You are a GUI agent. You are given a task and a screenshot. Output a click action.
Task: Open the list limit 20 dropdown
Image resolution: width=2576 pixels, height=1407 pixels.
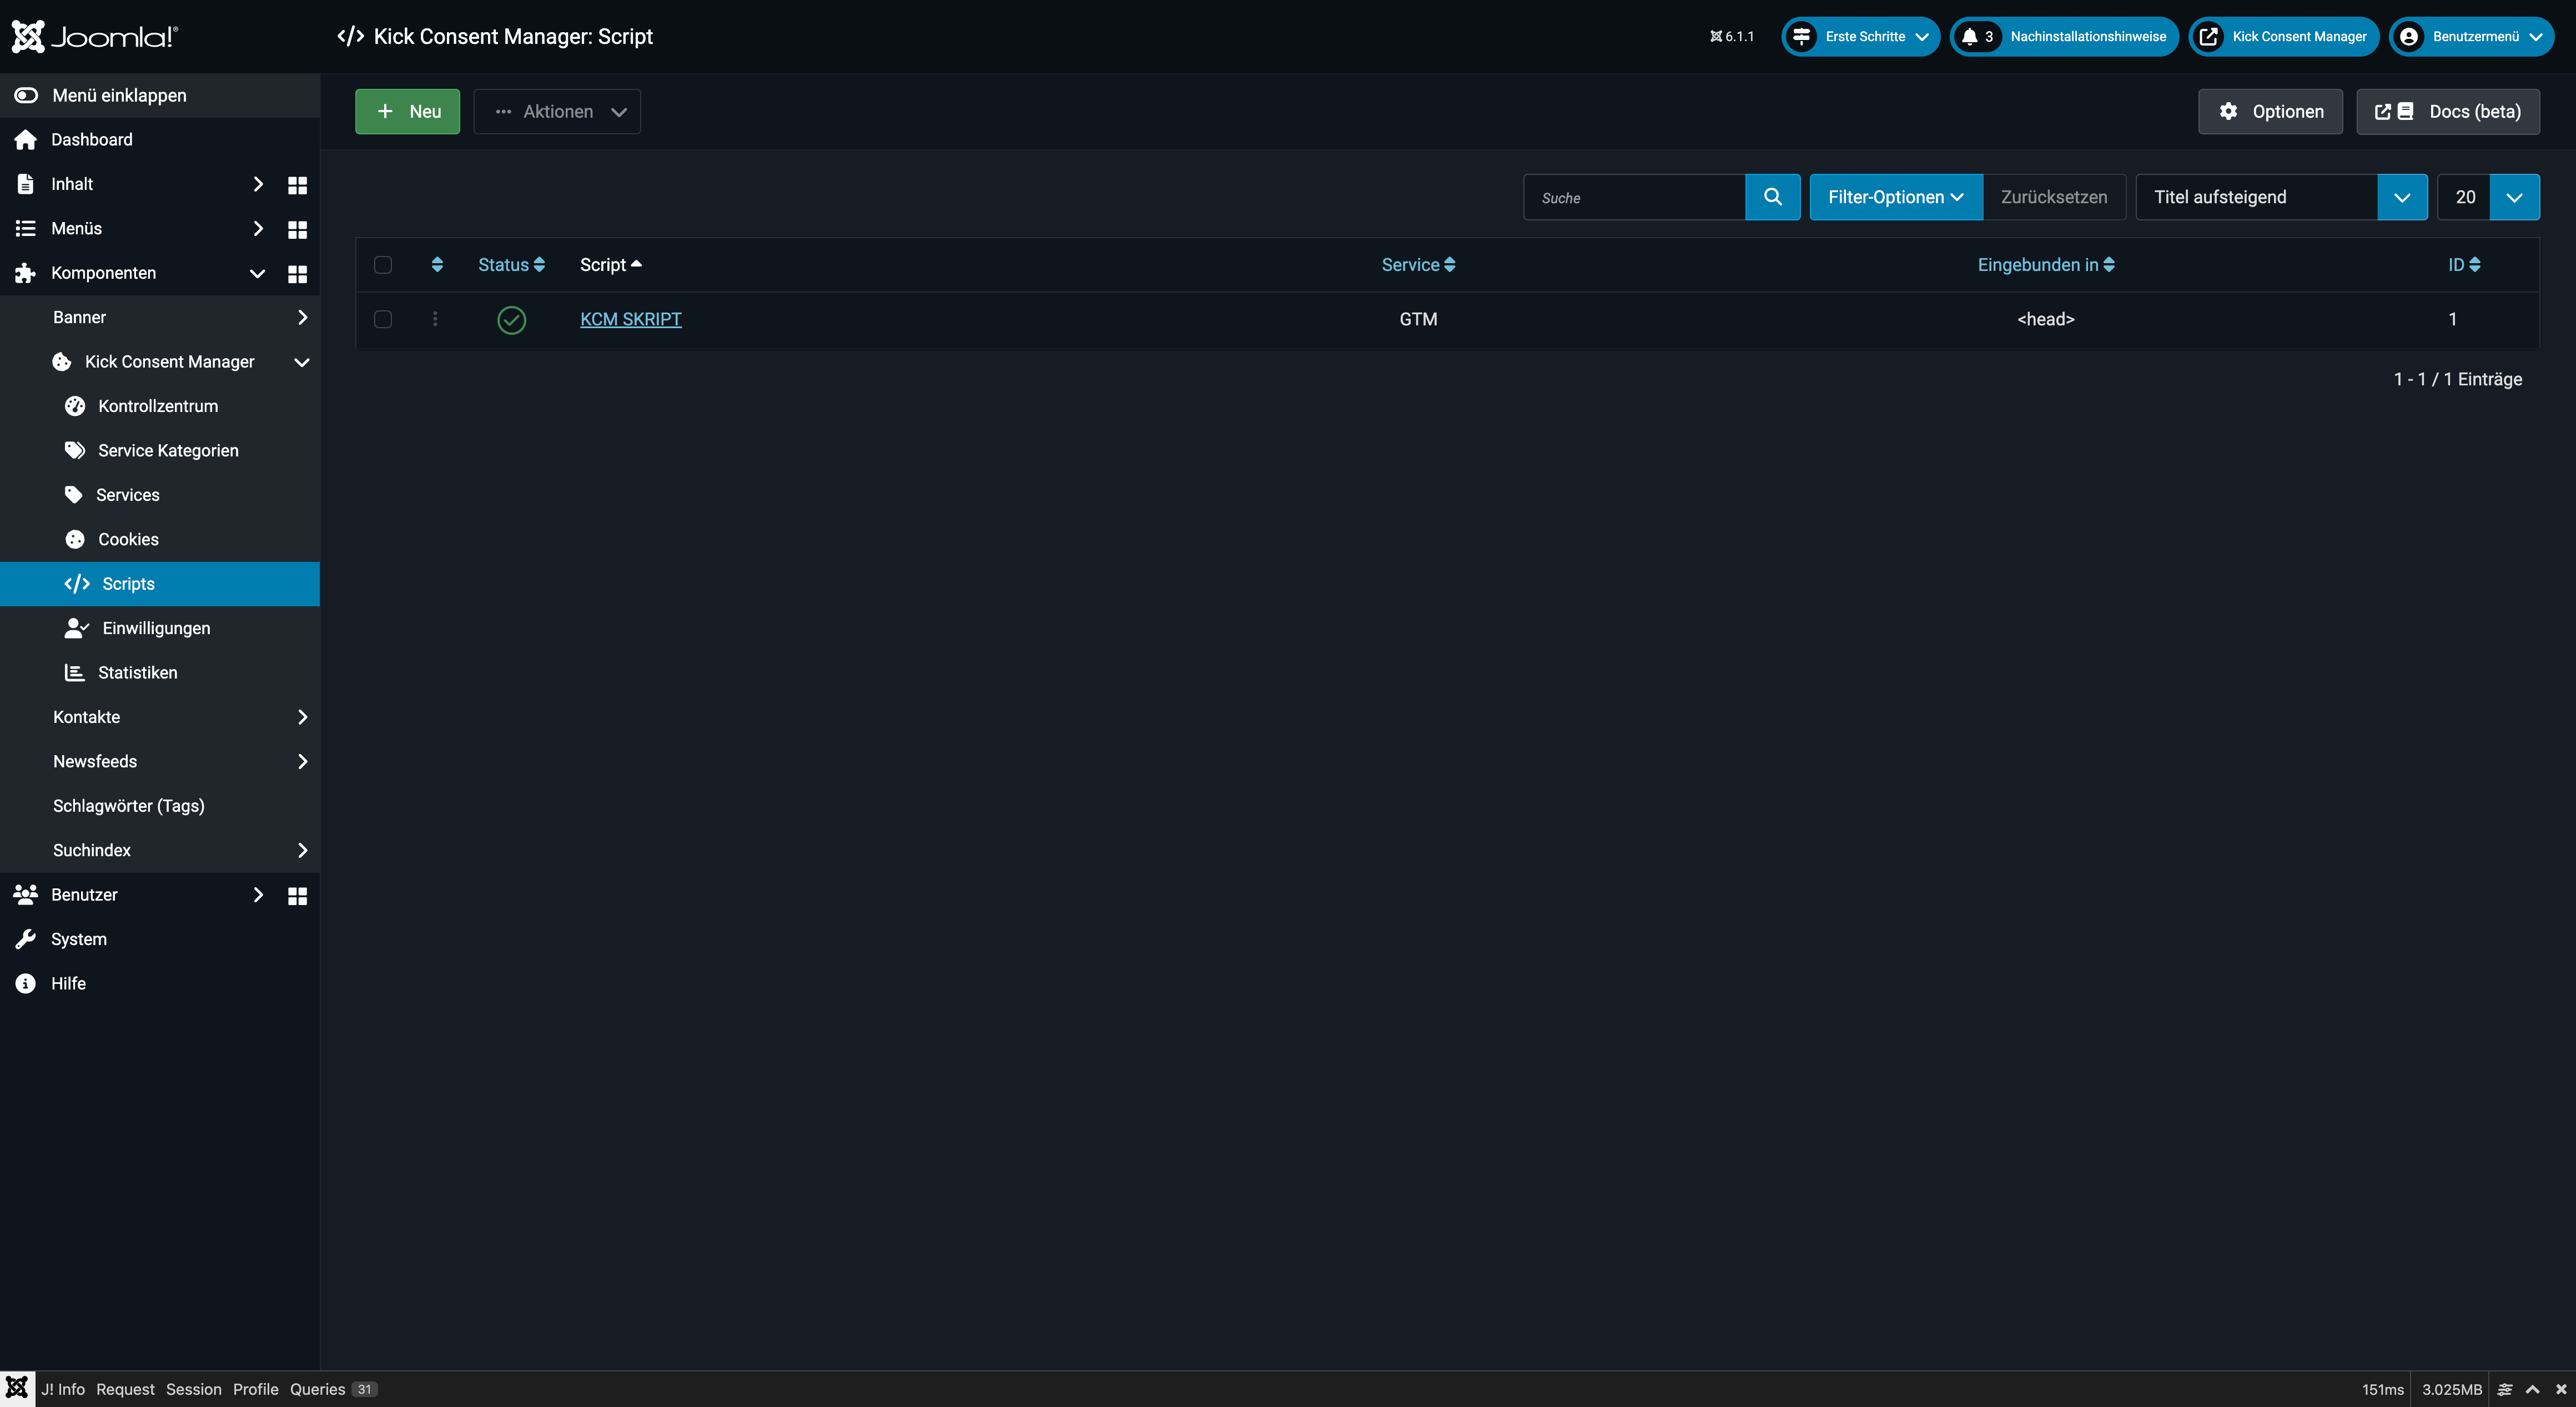[x=2488, y=197]
